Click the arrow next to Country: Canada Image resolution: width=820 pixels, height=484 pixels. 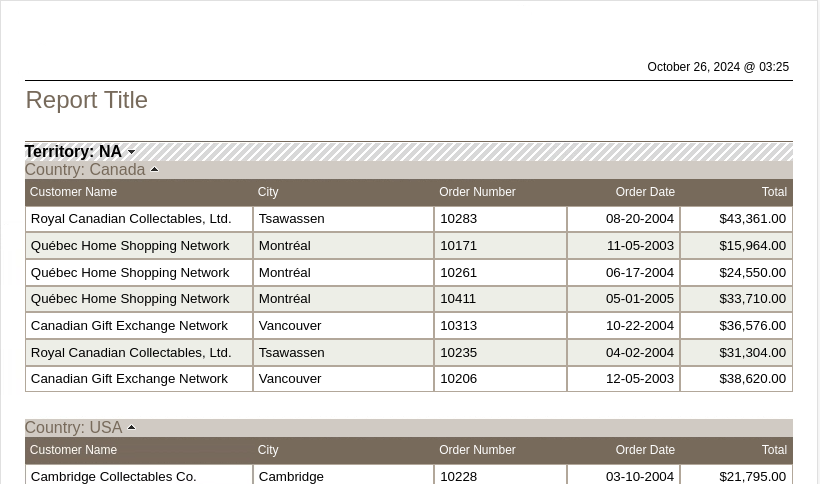pyautogui.click(x=154, y=170)
